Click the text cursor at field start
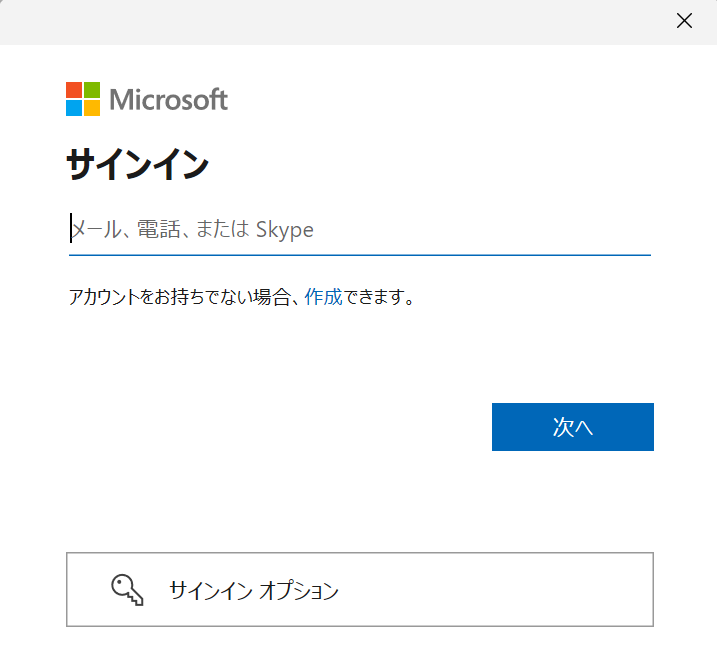The height and width of the screenshot is (653, 717). click(x=71, y=228)
